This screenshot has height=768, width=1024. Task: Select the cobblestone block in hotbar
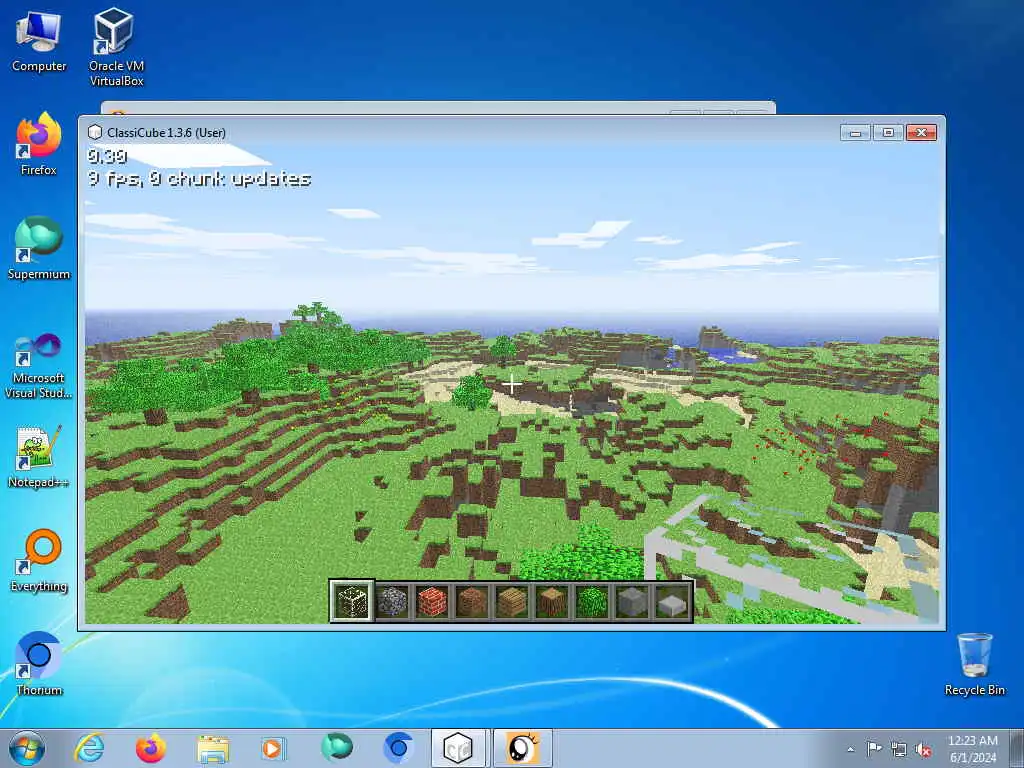[393, 601]
